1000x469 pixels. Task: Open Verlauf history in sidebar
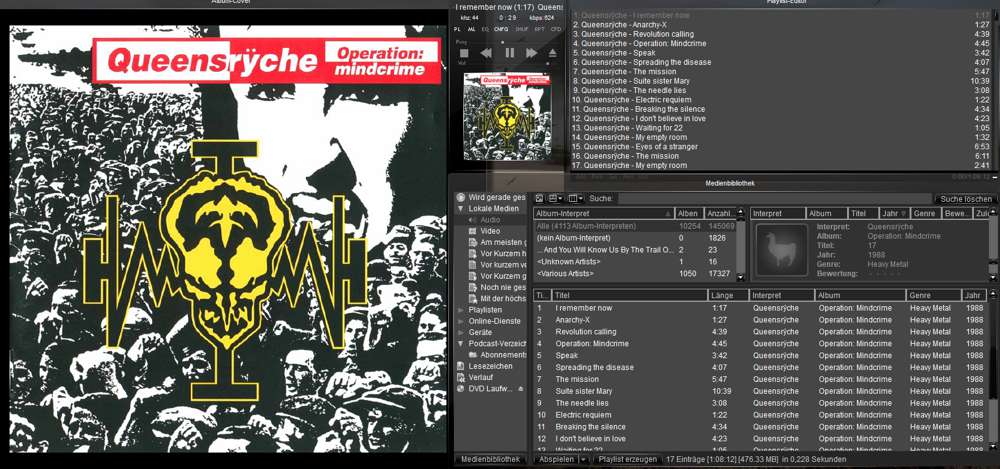pos(483,377)
